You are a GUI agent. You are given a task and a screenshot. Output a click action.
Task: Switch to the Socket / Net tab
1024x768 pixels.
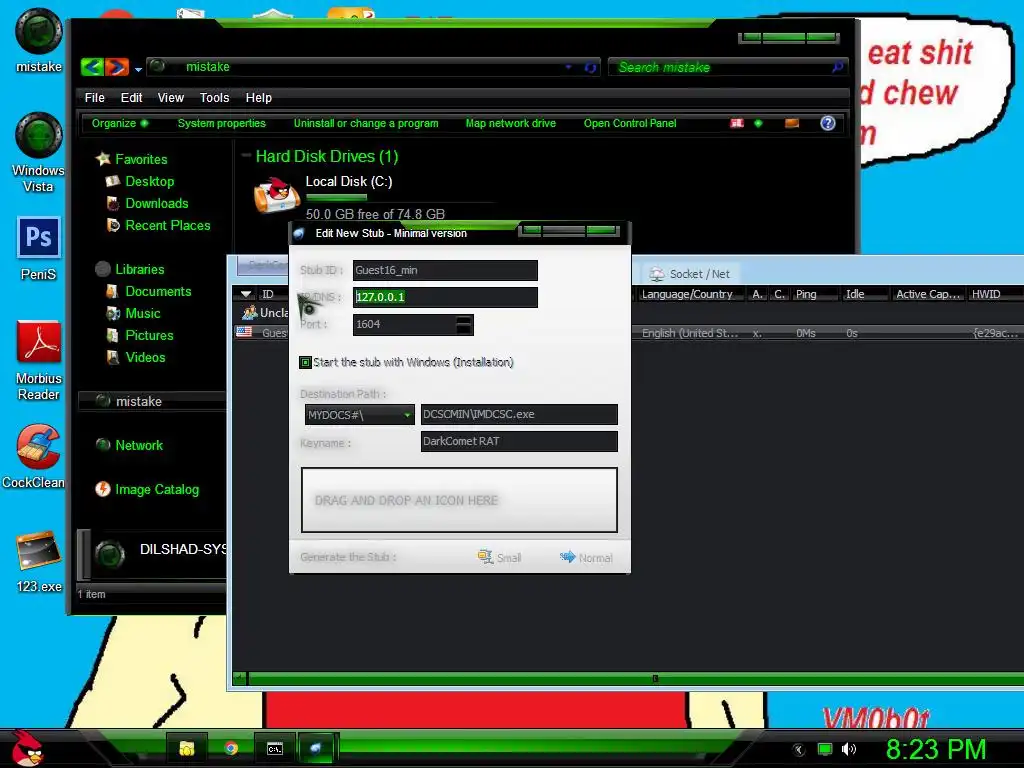click(690, 274)
